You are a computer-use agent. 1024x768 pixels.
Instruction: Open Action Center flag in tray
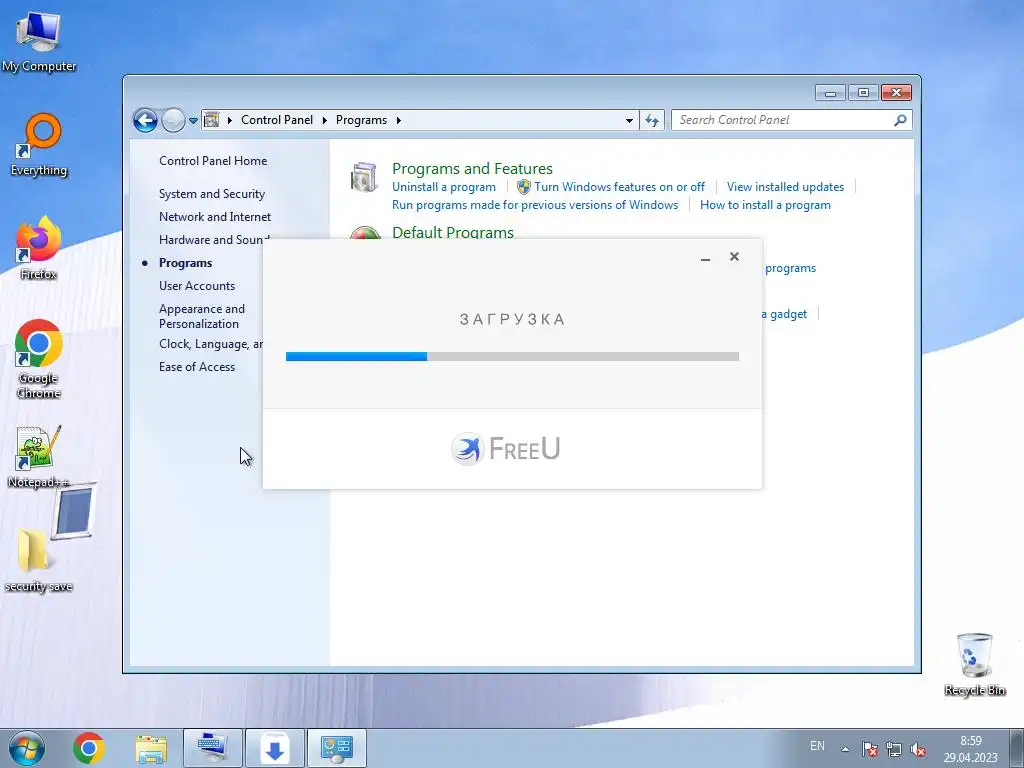pyautogui.click(x=869, y=749)
